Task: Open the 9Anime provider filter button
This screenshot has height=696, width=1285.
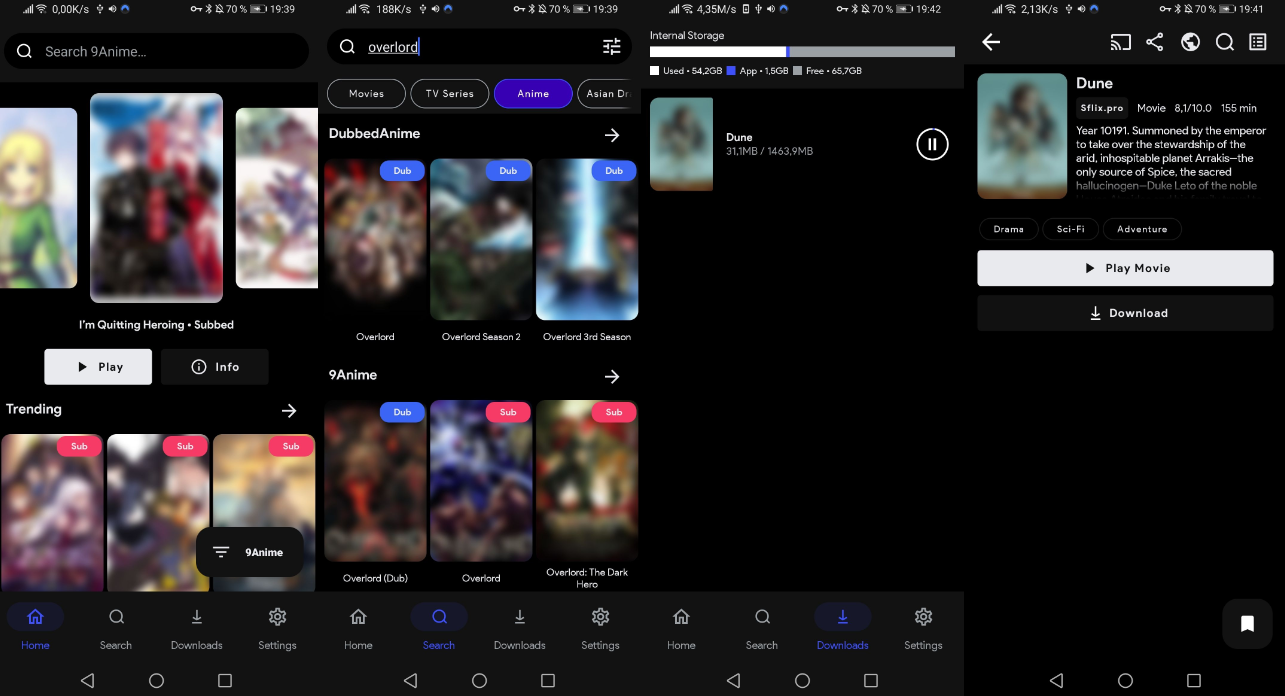Action: pos(250,552)
